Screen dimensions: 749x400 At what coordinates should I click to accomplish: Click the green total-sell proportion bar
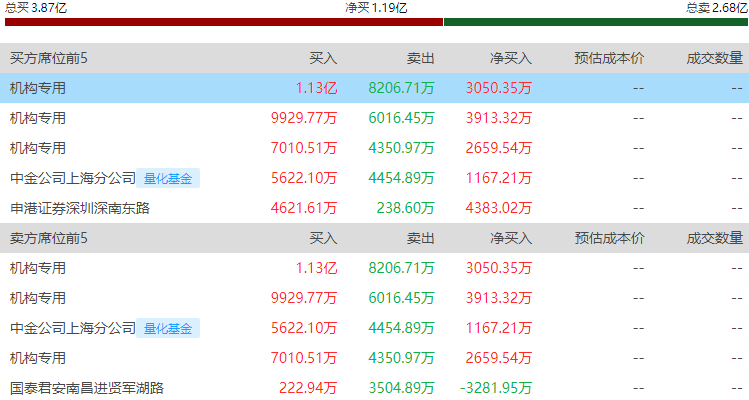(x=596, y=22)
